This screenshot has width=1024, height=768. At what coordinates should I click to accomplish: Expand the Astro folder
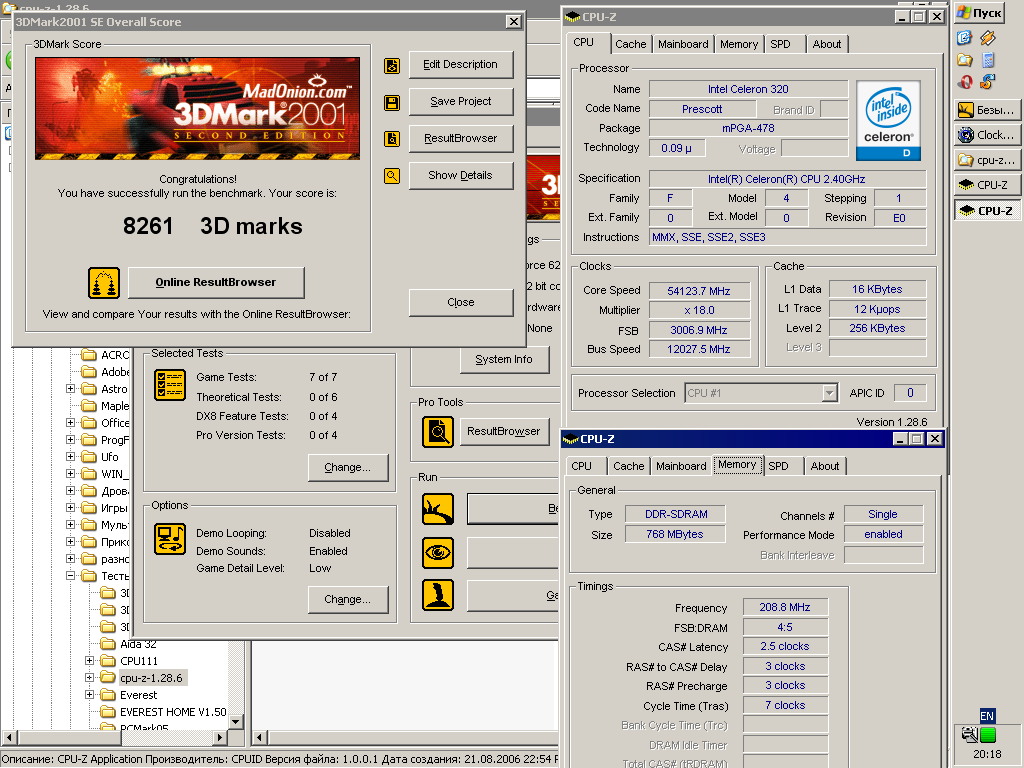71,389
